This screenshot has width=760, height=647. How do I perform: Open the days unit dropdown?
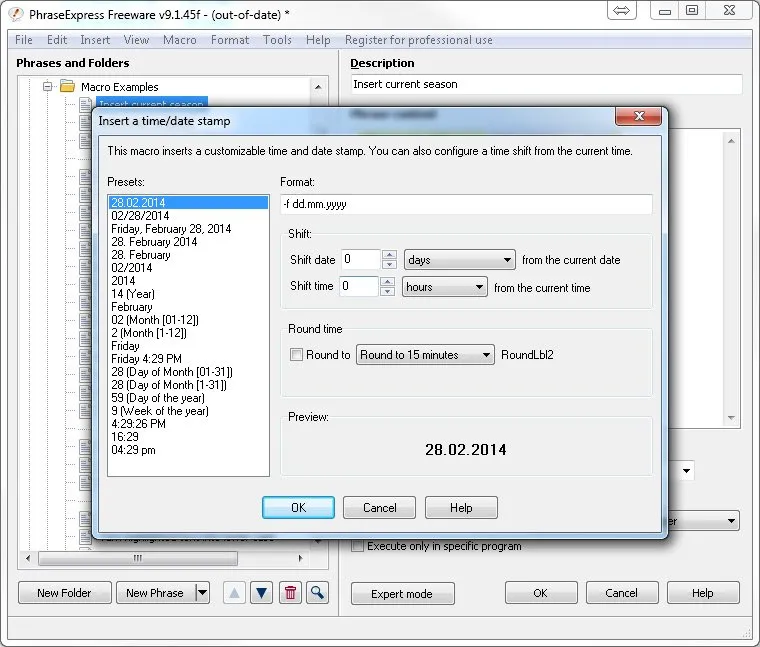[x=459, y=260]
